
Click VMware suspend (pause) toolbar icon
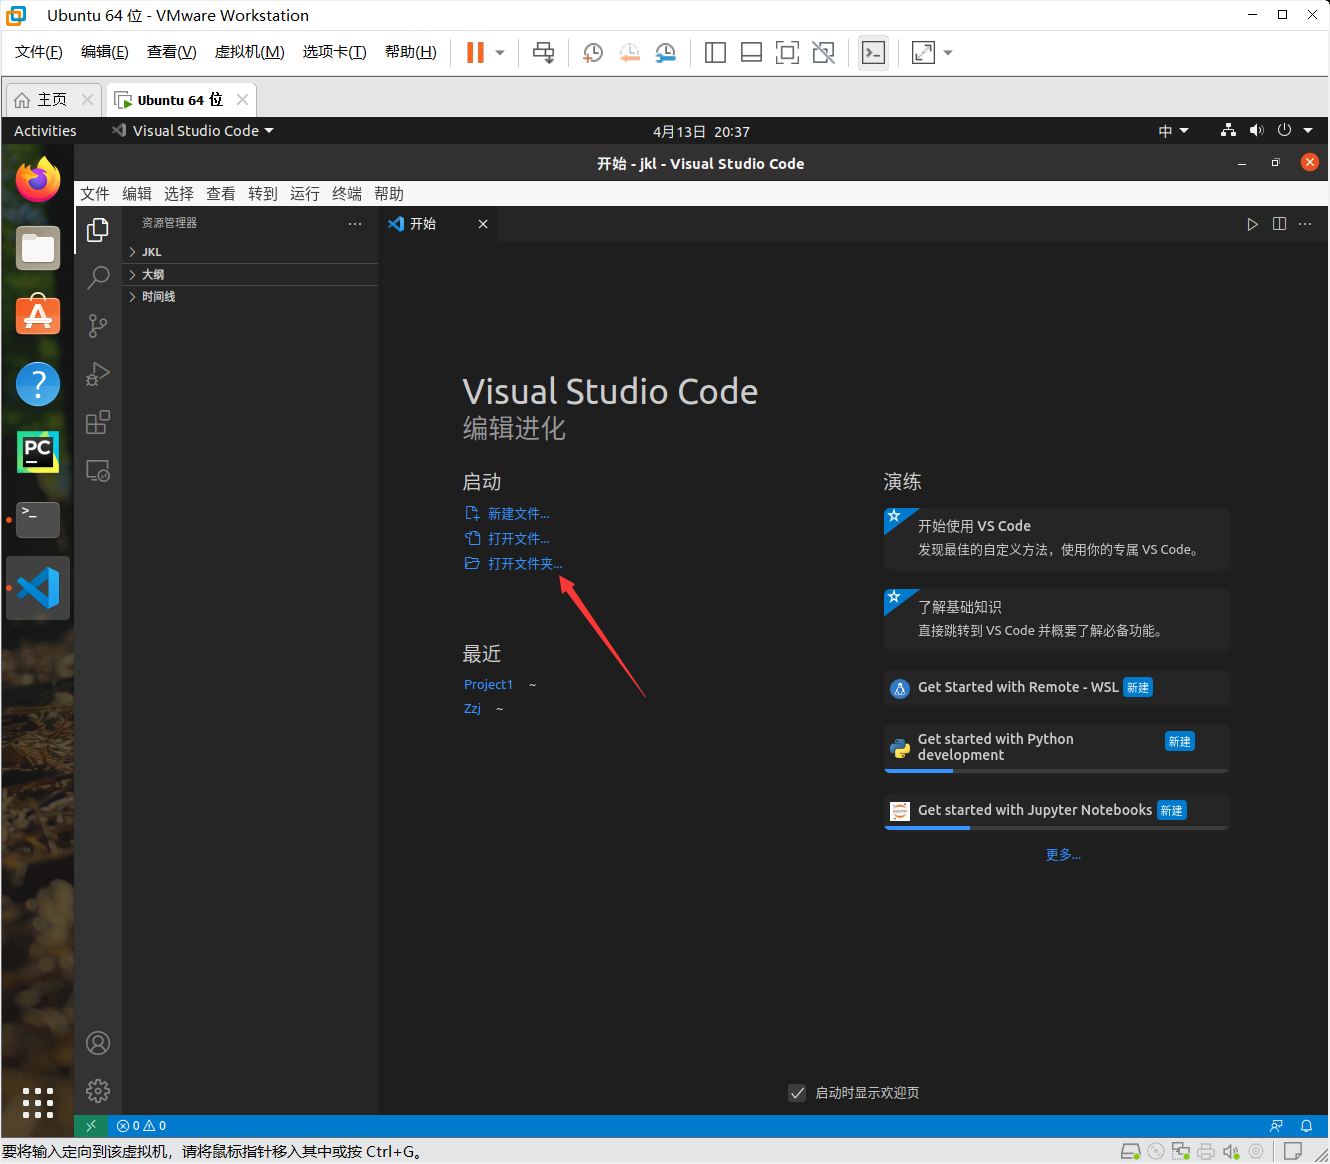pyautogui.click(x=475, y=52)
